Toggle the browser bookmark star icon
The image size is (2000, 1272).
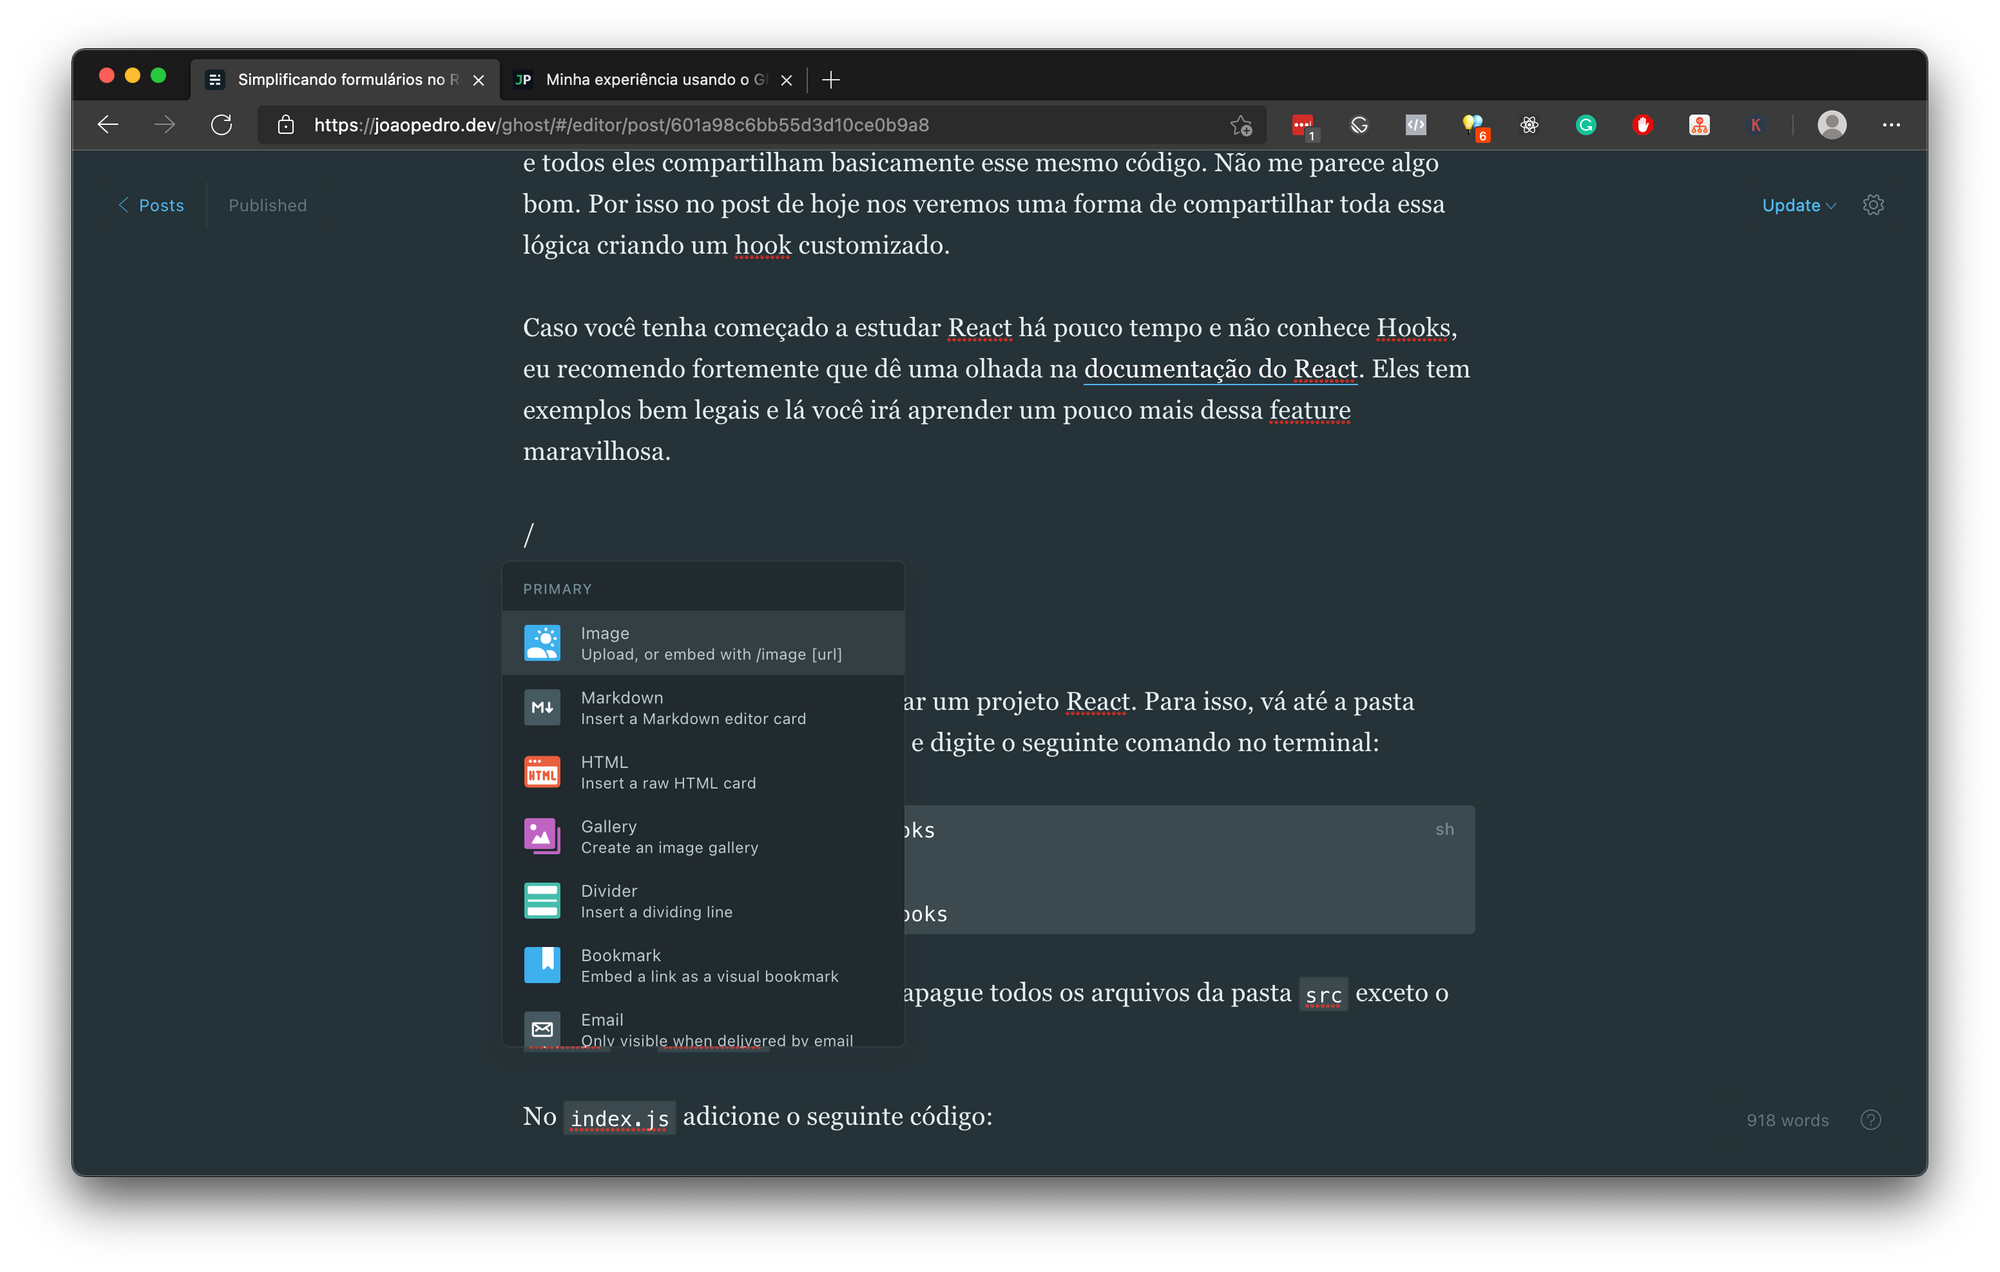click(x=1242, y=124)
